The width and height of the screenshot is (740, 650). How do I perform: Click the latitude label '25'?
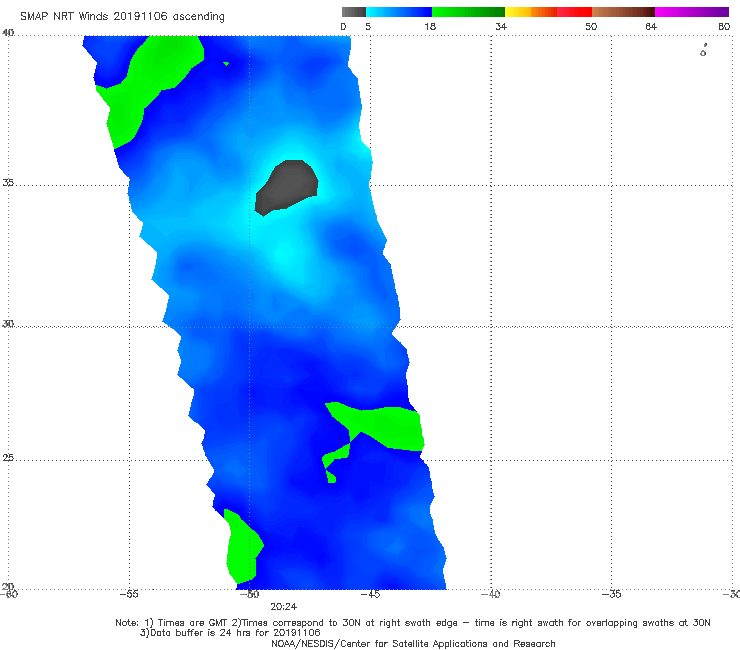click(x=8, y=457)
